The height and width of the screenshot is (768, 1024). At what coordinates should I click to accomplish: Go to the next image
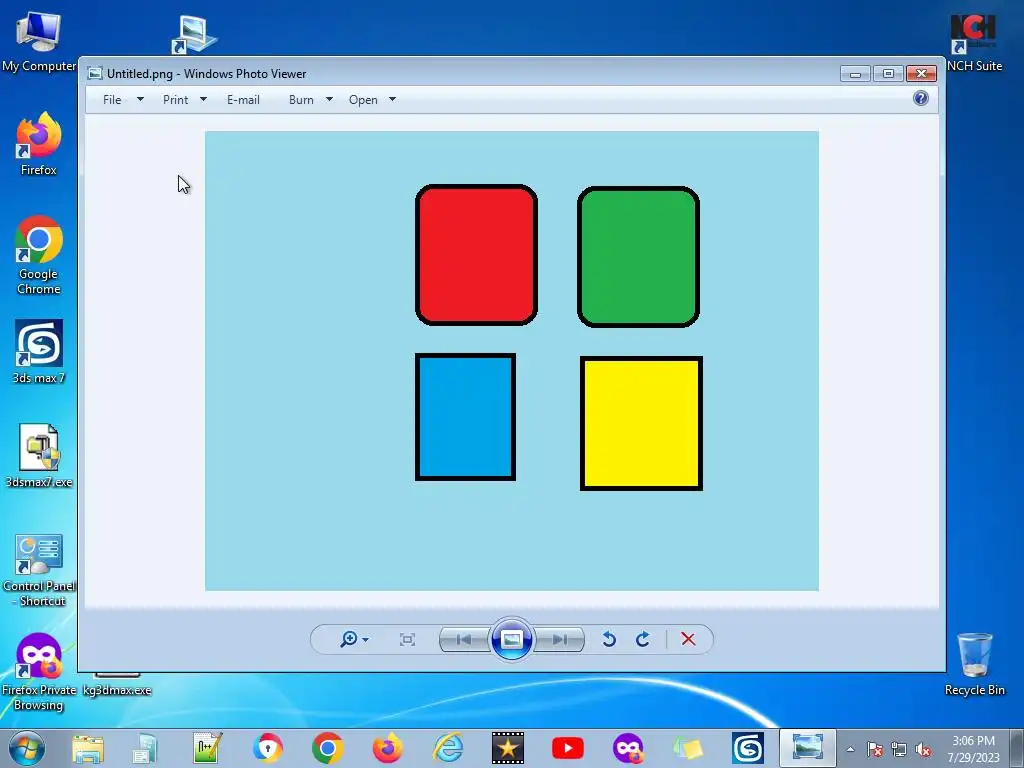pyautogui.click(x=559, y=639)
